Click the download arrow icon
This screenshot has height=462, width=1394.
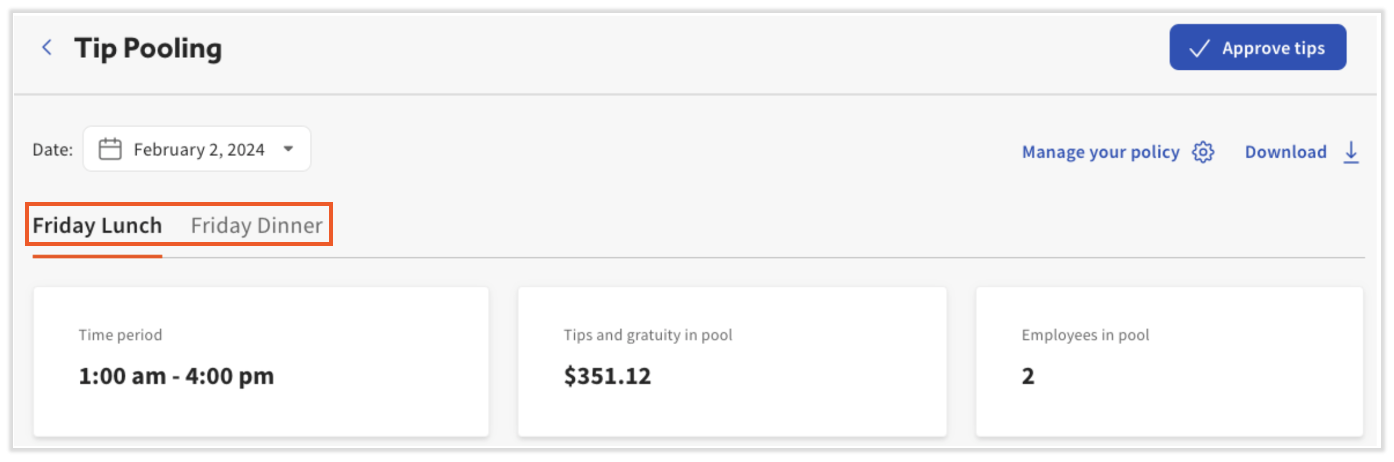click(1351, 152)
